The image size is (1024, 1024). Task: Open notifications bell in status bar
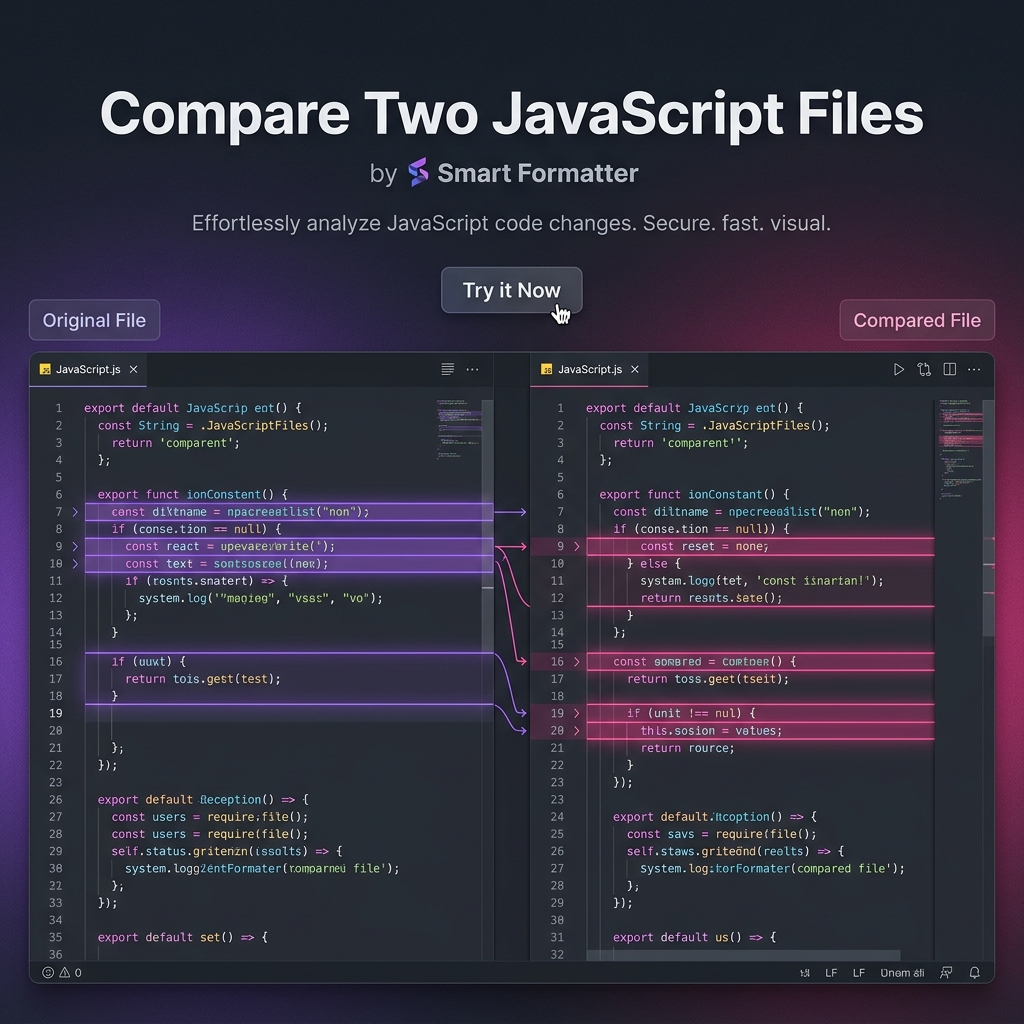click(x=974, y=973)
